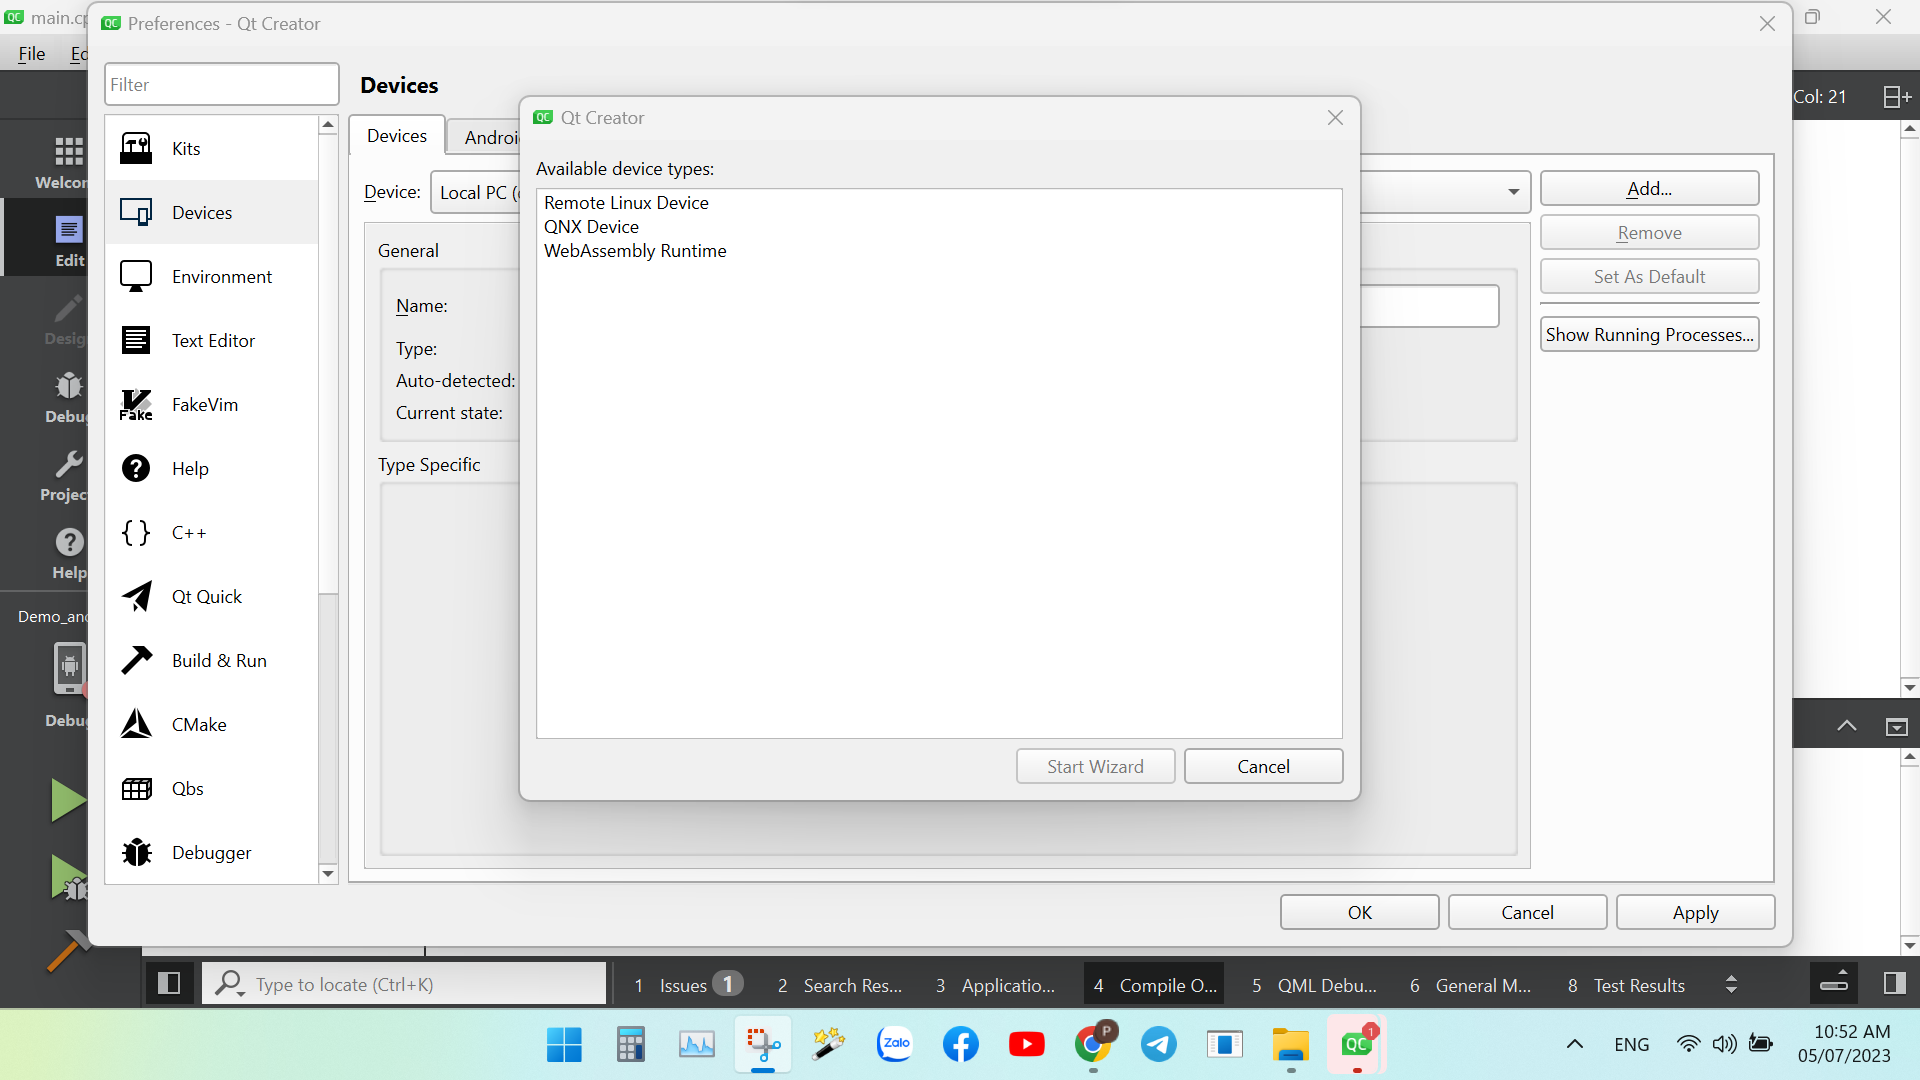Open Test Results output pane
The height and width of the screenshot is (1080, 1920).
(1626, 984)
